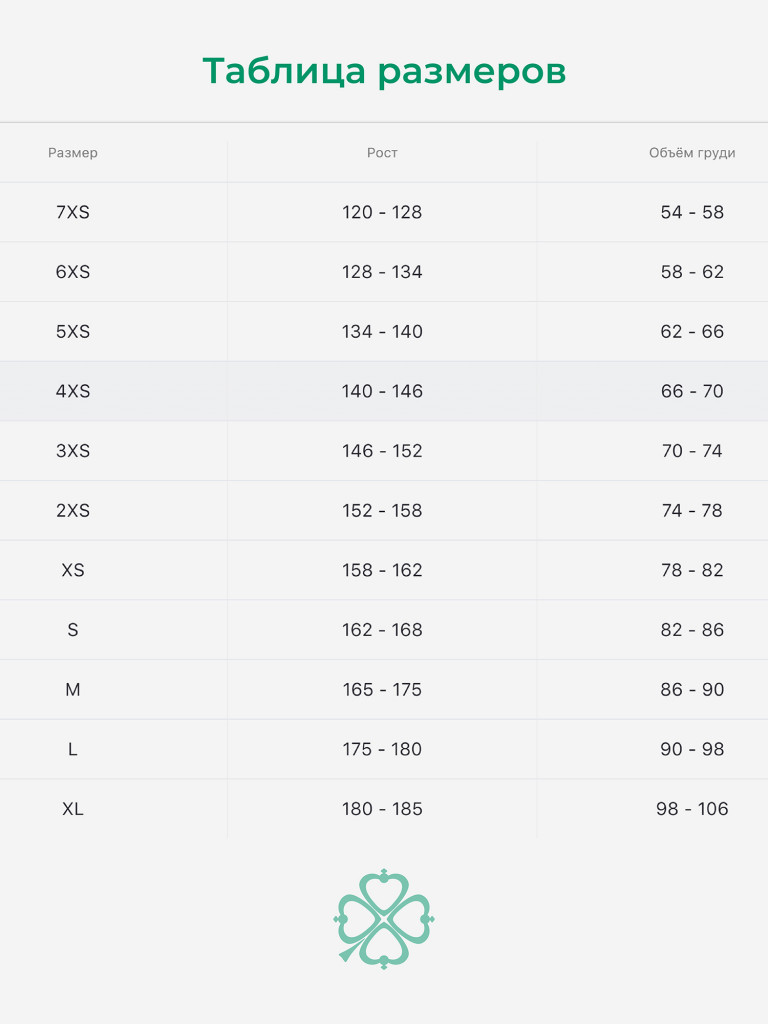Select size M in the table
This screenshot has width=768, height=1024.
[73, 690]
